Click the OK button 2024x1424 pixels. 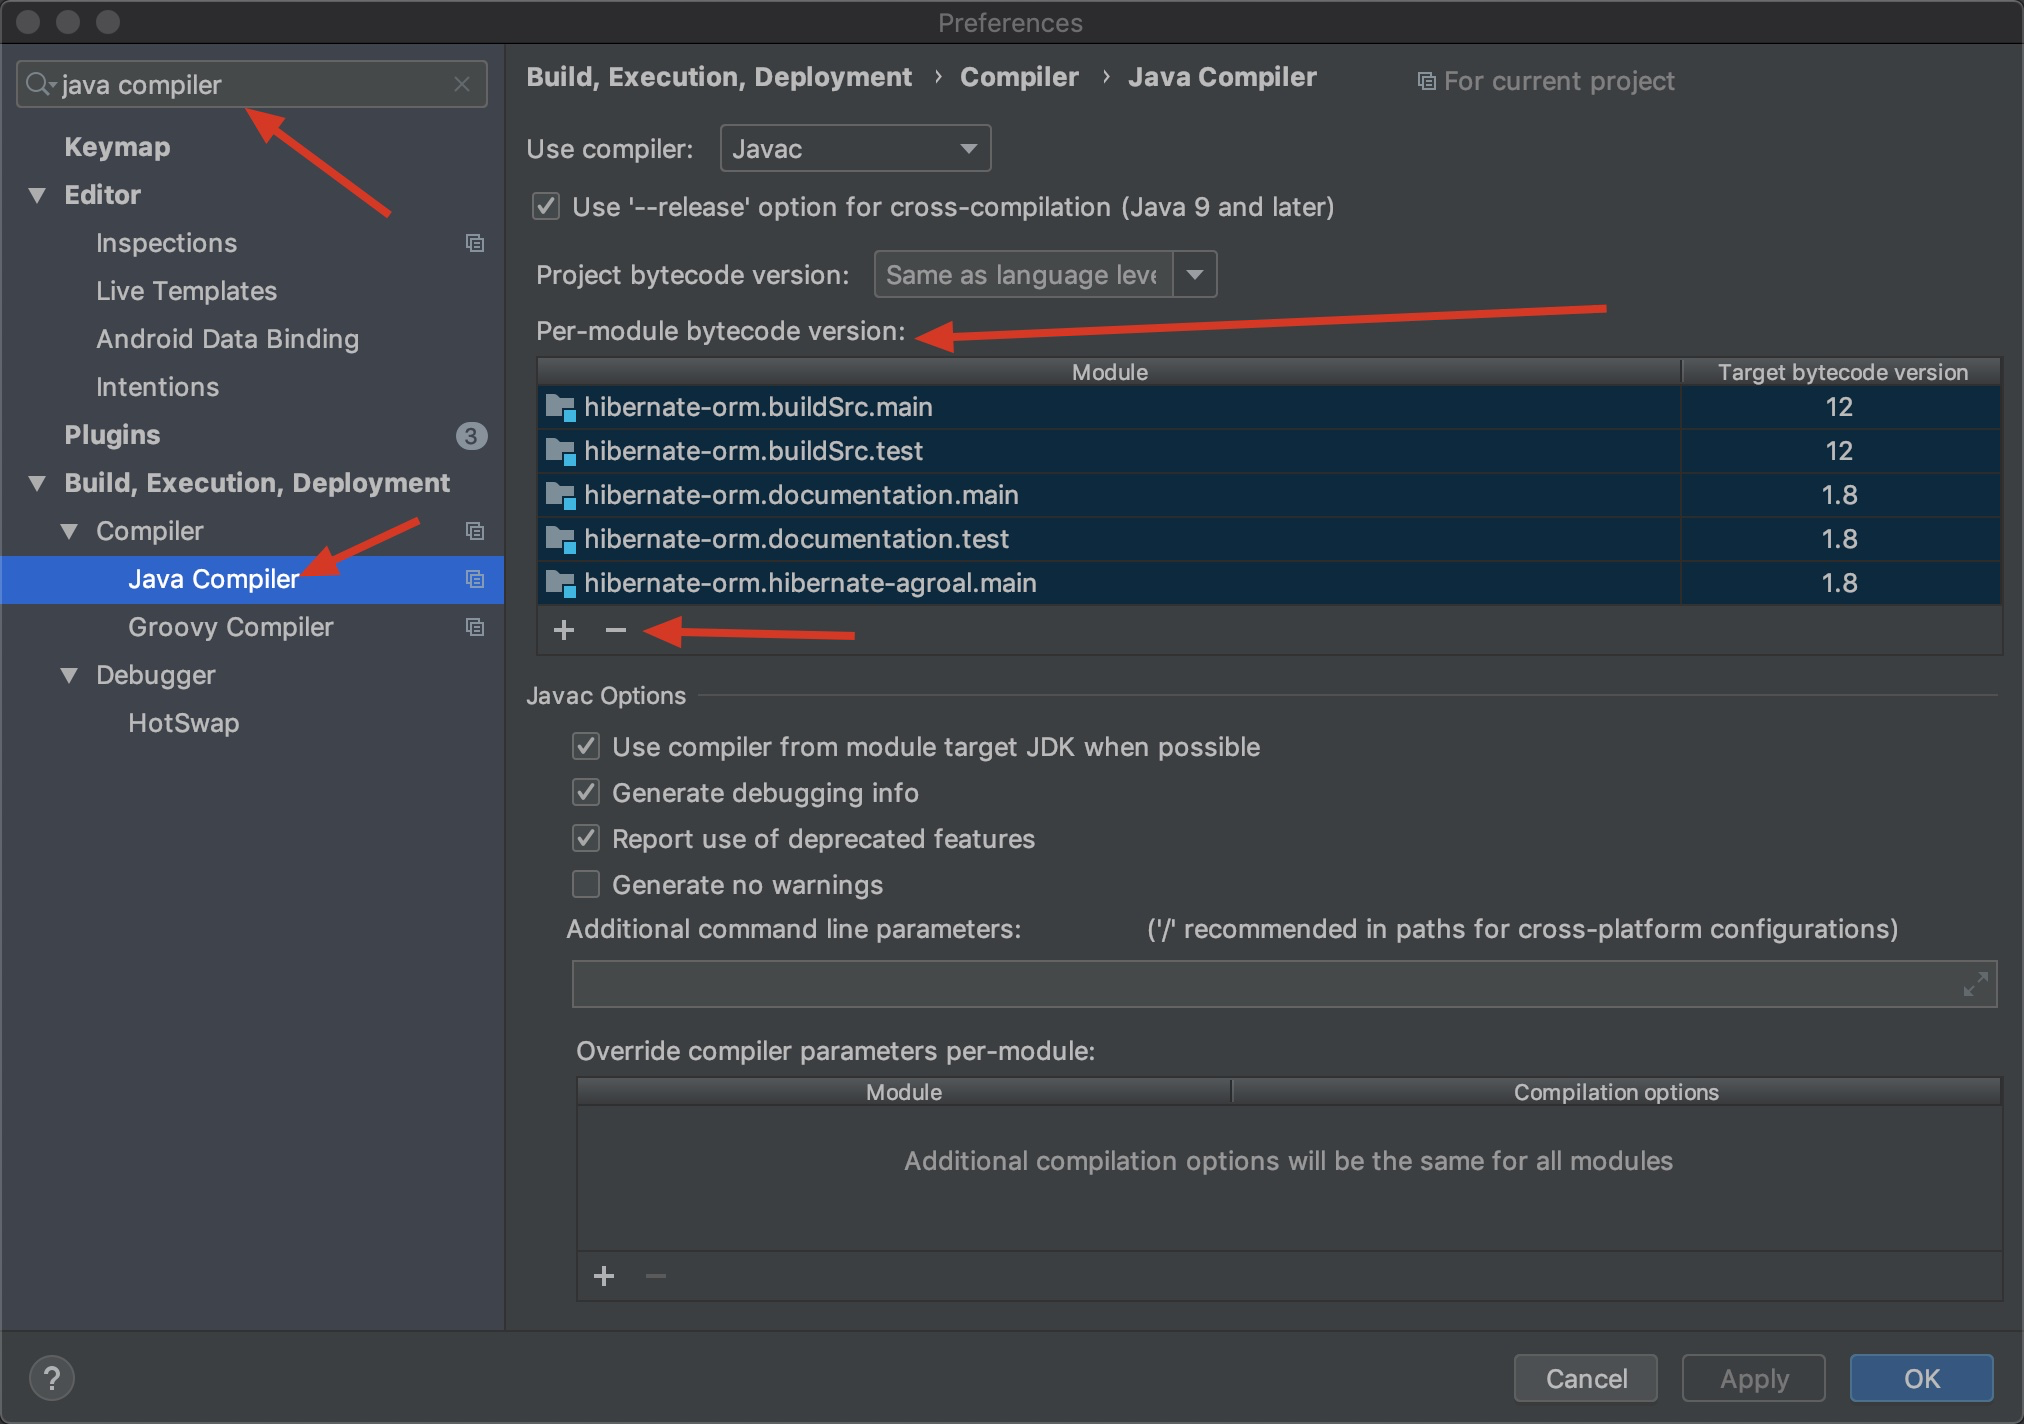tap(1921, 1378)
